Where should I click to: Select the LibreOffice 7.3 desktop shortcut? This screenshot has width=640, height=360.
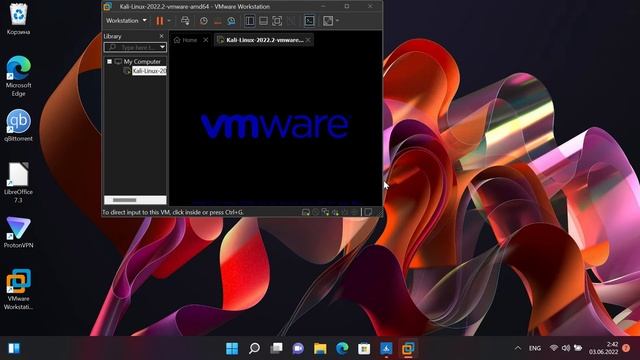click(x=18, y=183)
